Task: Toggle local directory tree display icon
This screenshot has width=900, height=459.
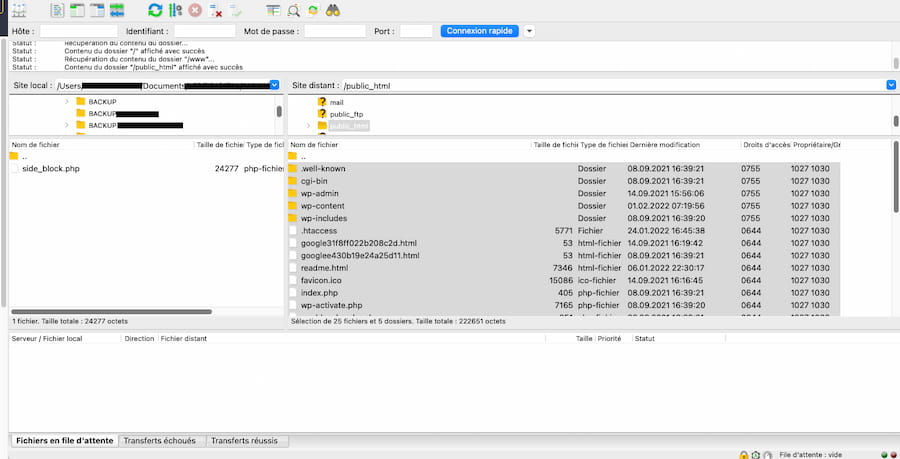Action: 77,10
